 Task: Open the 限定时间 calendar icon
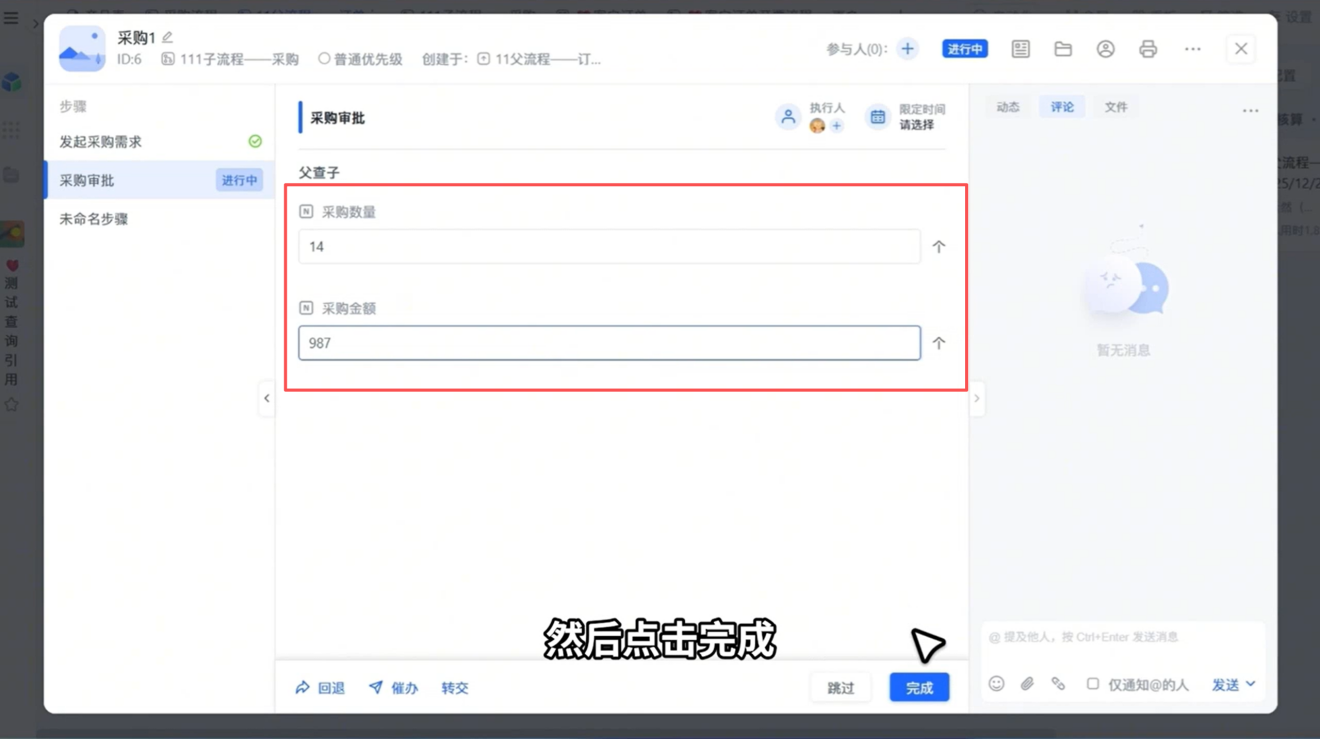coord(877,117)
